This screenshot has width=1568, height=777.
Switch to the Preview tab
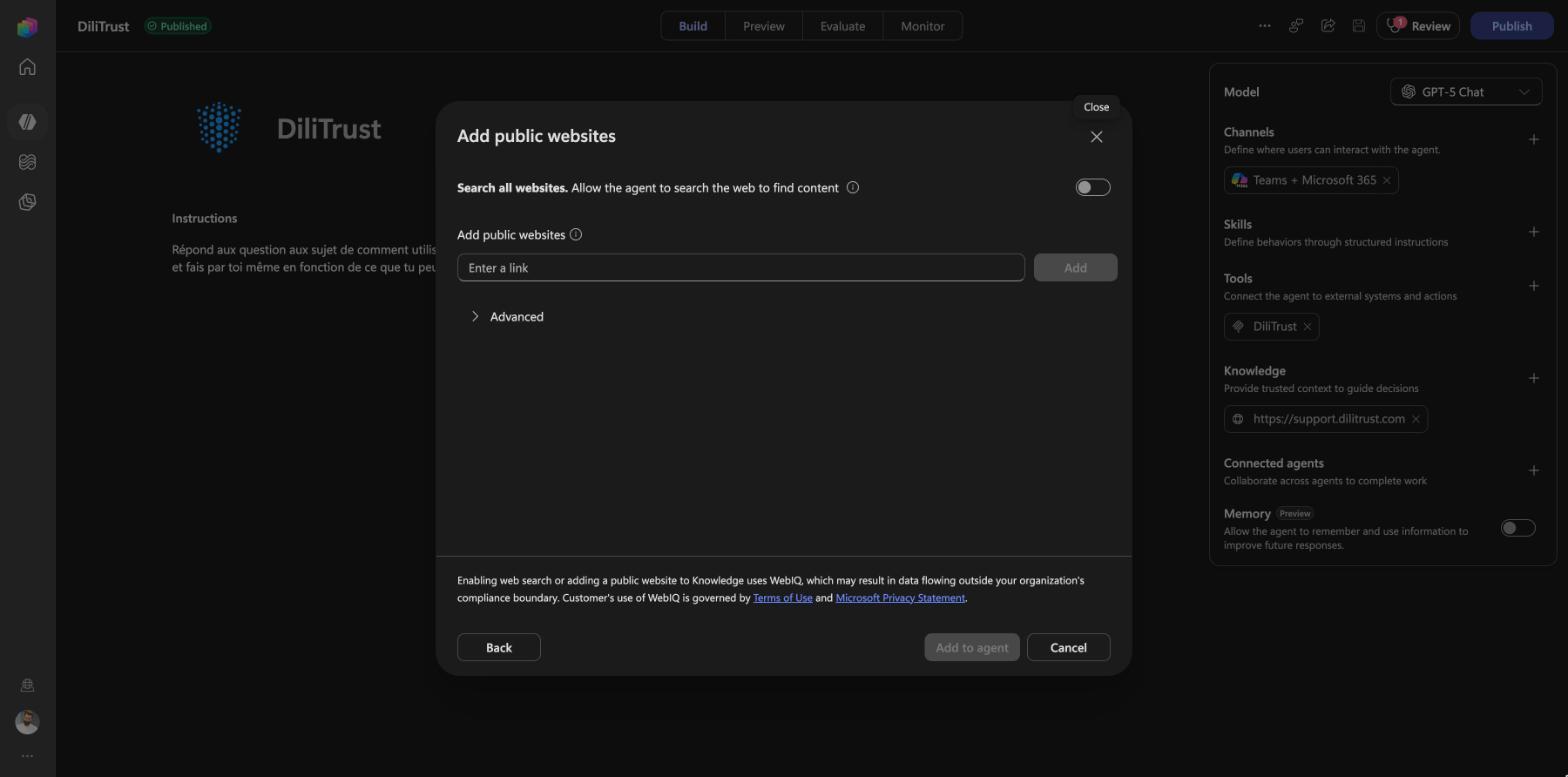(x=764, y=26)
